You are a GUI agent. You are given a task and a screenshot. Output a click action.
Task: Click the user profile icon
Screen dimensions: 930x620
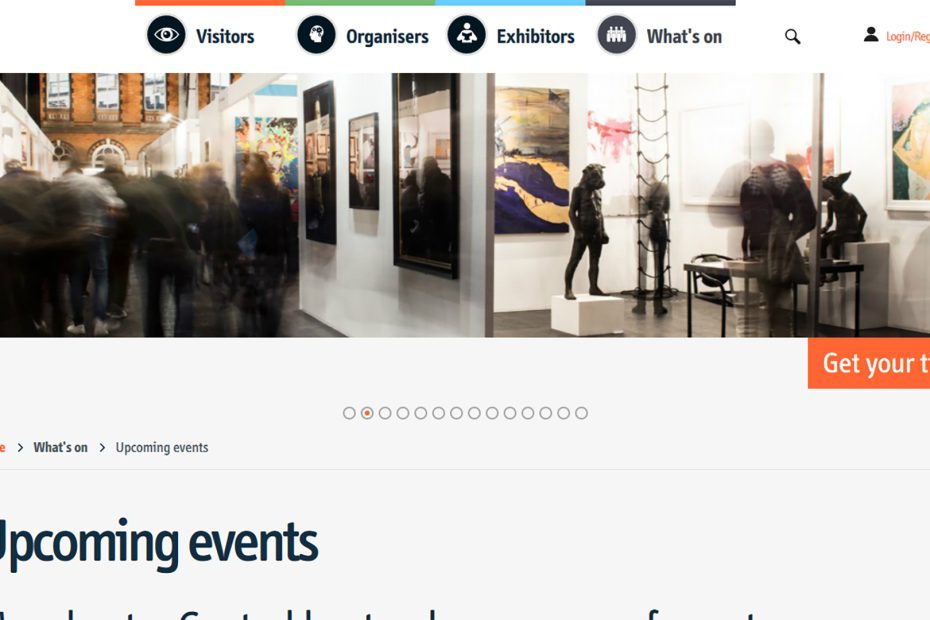[x=871, y=34]
